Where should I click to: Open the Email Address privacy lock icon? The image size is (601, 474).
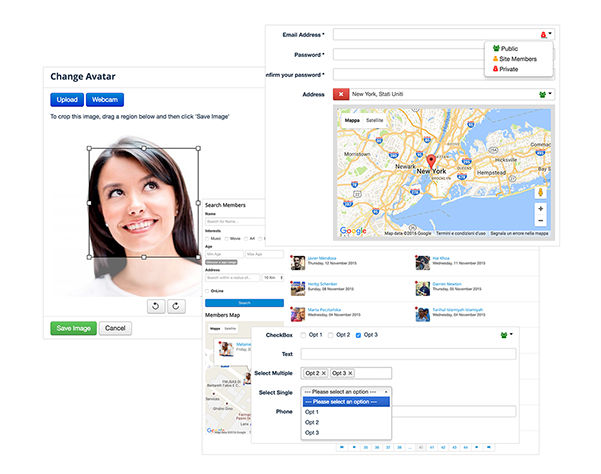point(543,35)
